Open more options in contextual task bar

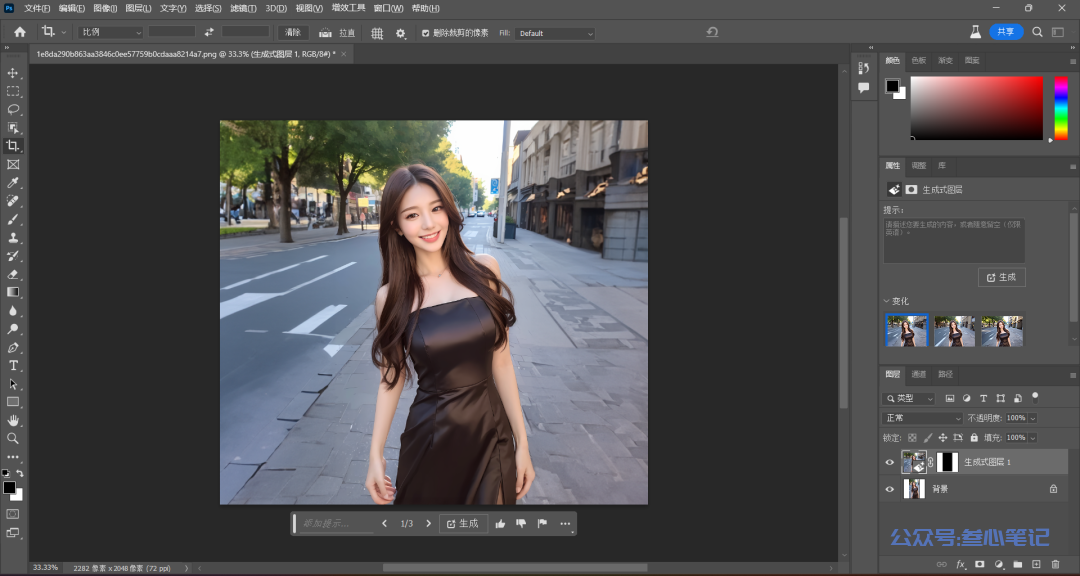coord(565,524)
